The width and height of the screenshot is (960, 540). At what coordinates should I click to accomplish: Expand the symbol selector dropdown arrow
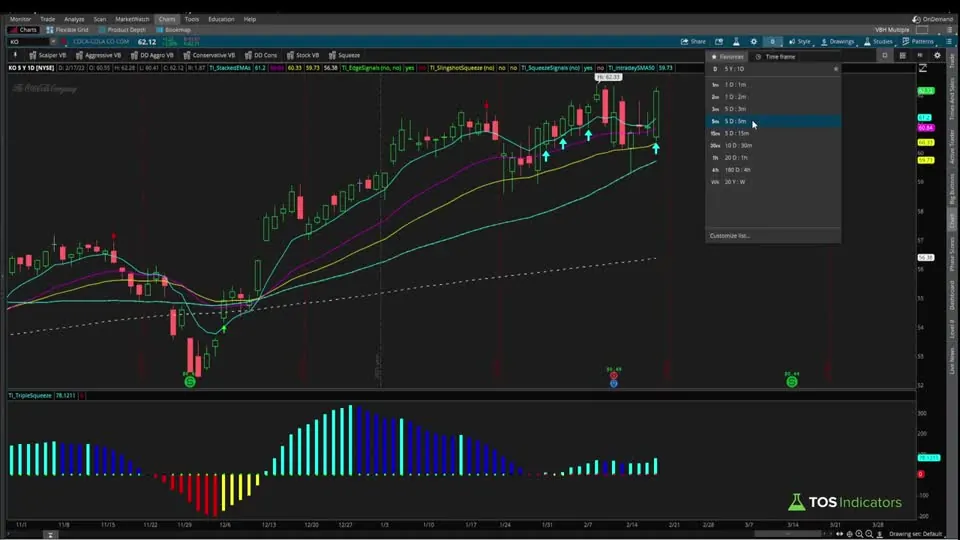coord(53,42)
